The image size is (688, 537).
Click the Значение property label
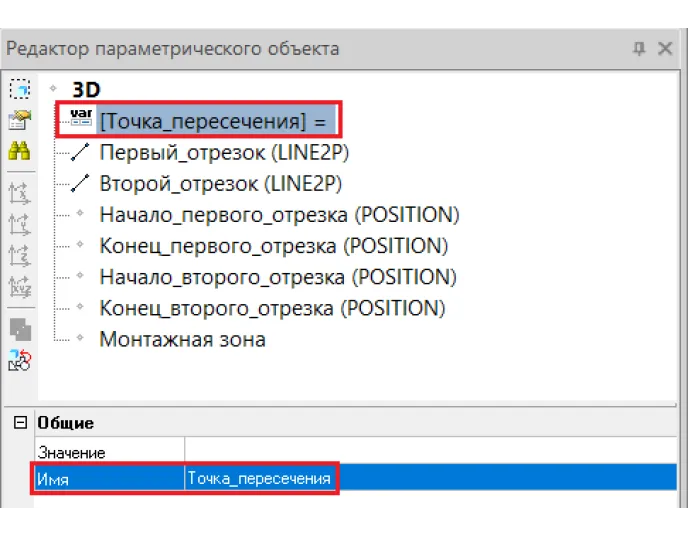(x=72, y=452)
